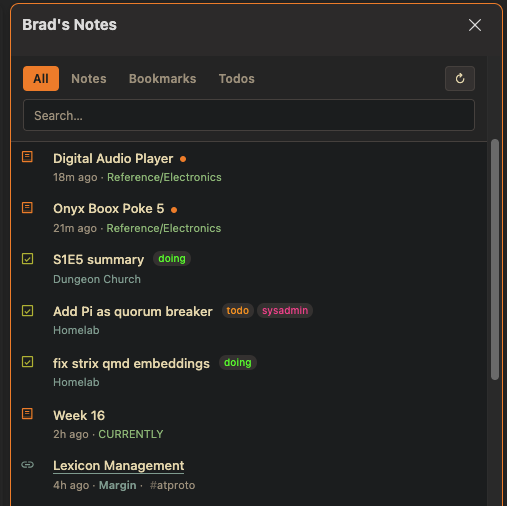
Task: Switch to the Notes tab
Action: tap(89, 79)
